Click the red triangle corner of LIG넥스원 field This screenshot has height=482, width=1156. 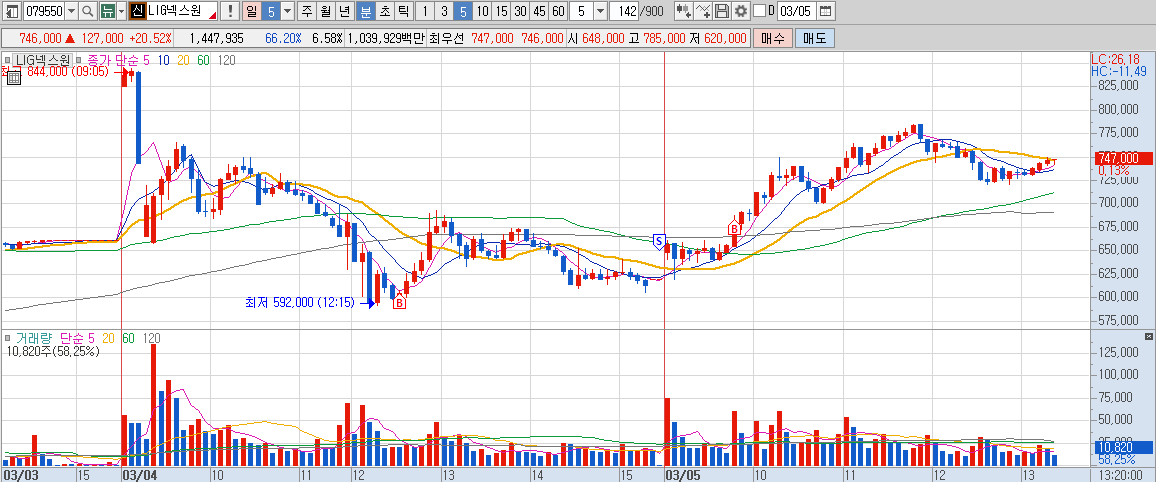[213, 15]
